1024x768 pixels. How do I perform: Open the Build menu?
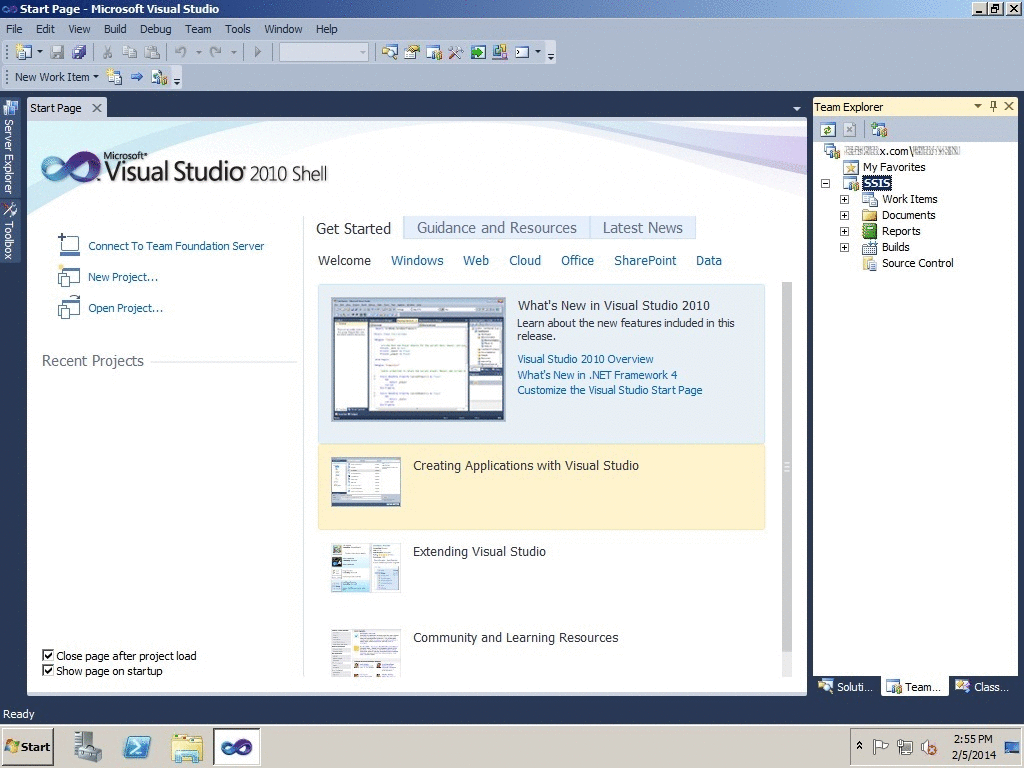pyautogui.click(x=115, y=29)
